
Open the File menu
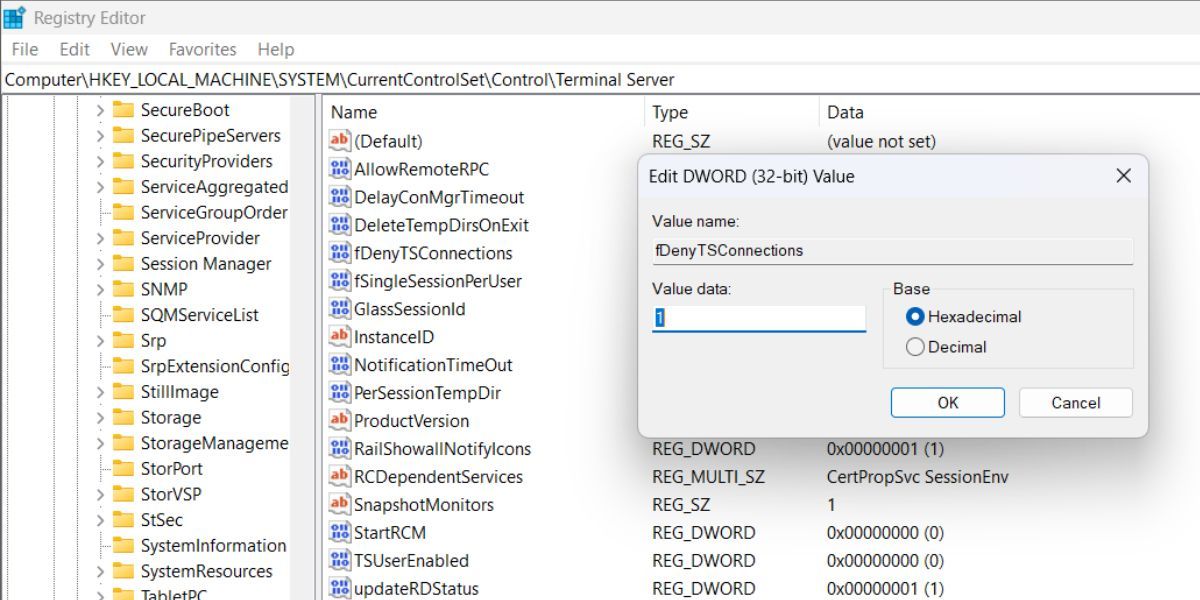[25, 49]
